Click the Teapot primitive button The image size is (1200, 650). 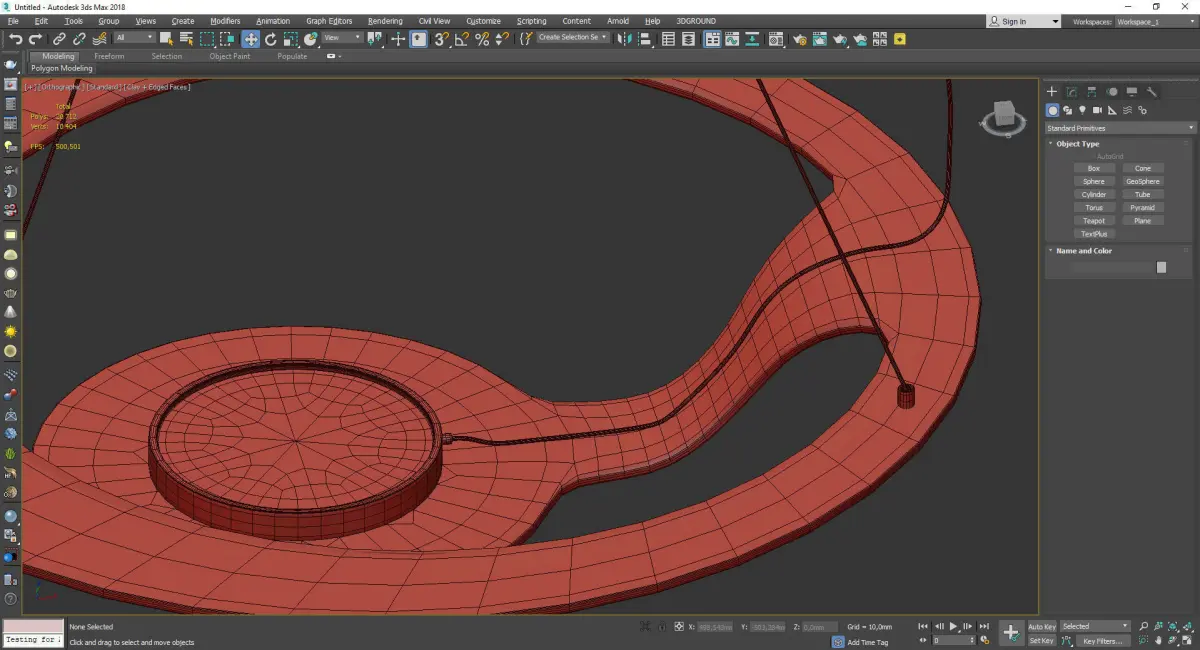[x=1093, y=221]
